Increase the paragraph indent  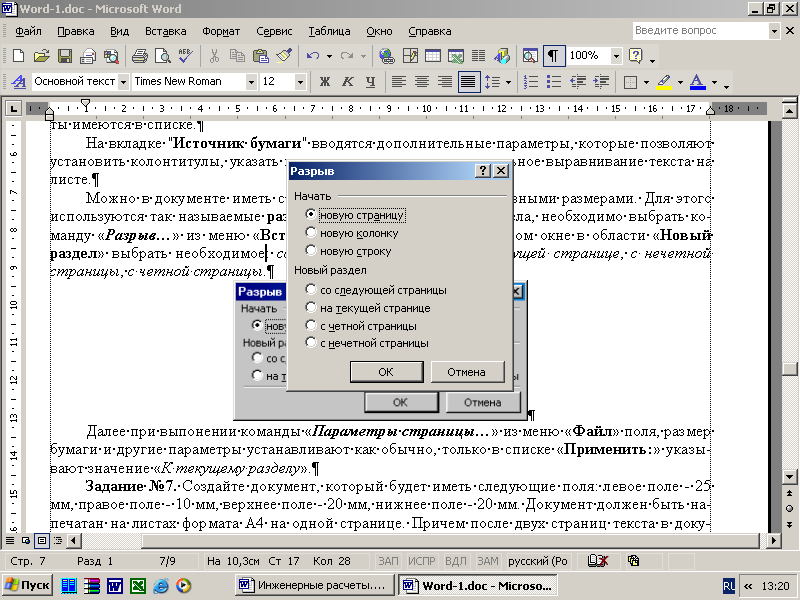click(601, 82)
